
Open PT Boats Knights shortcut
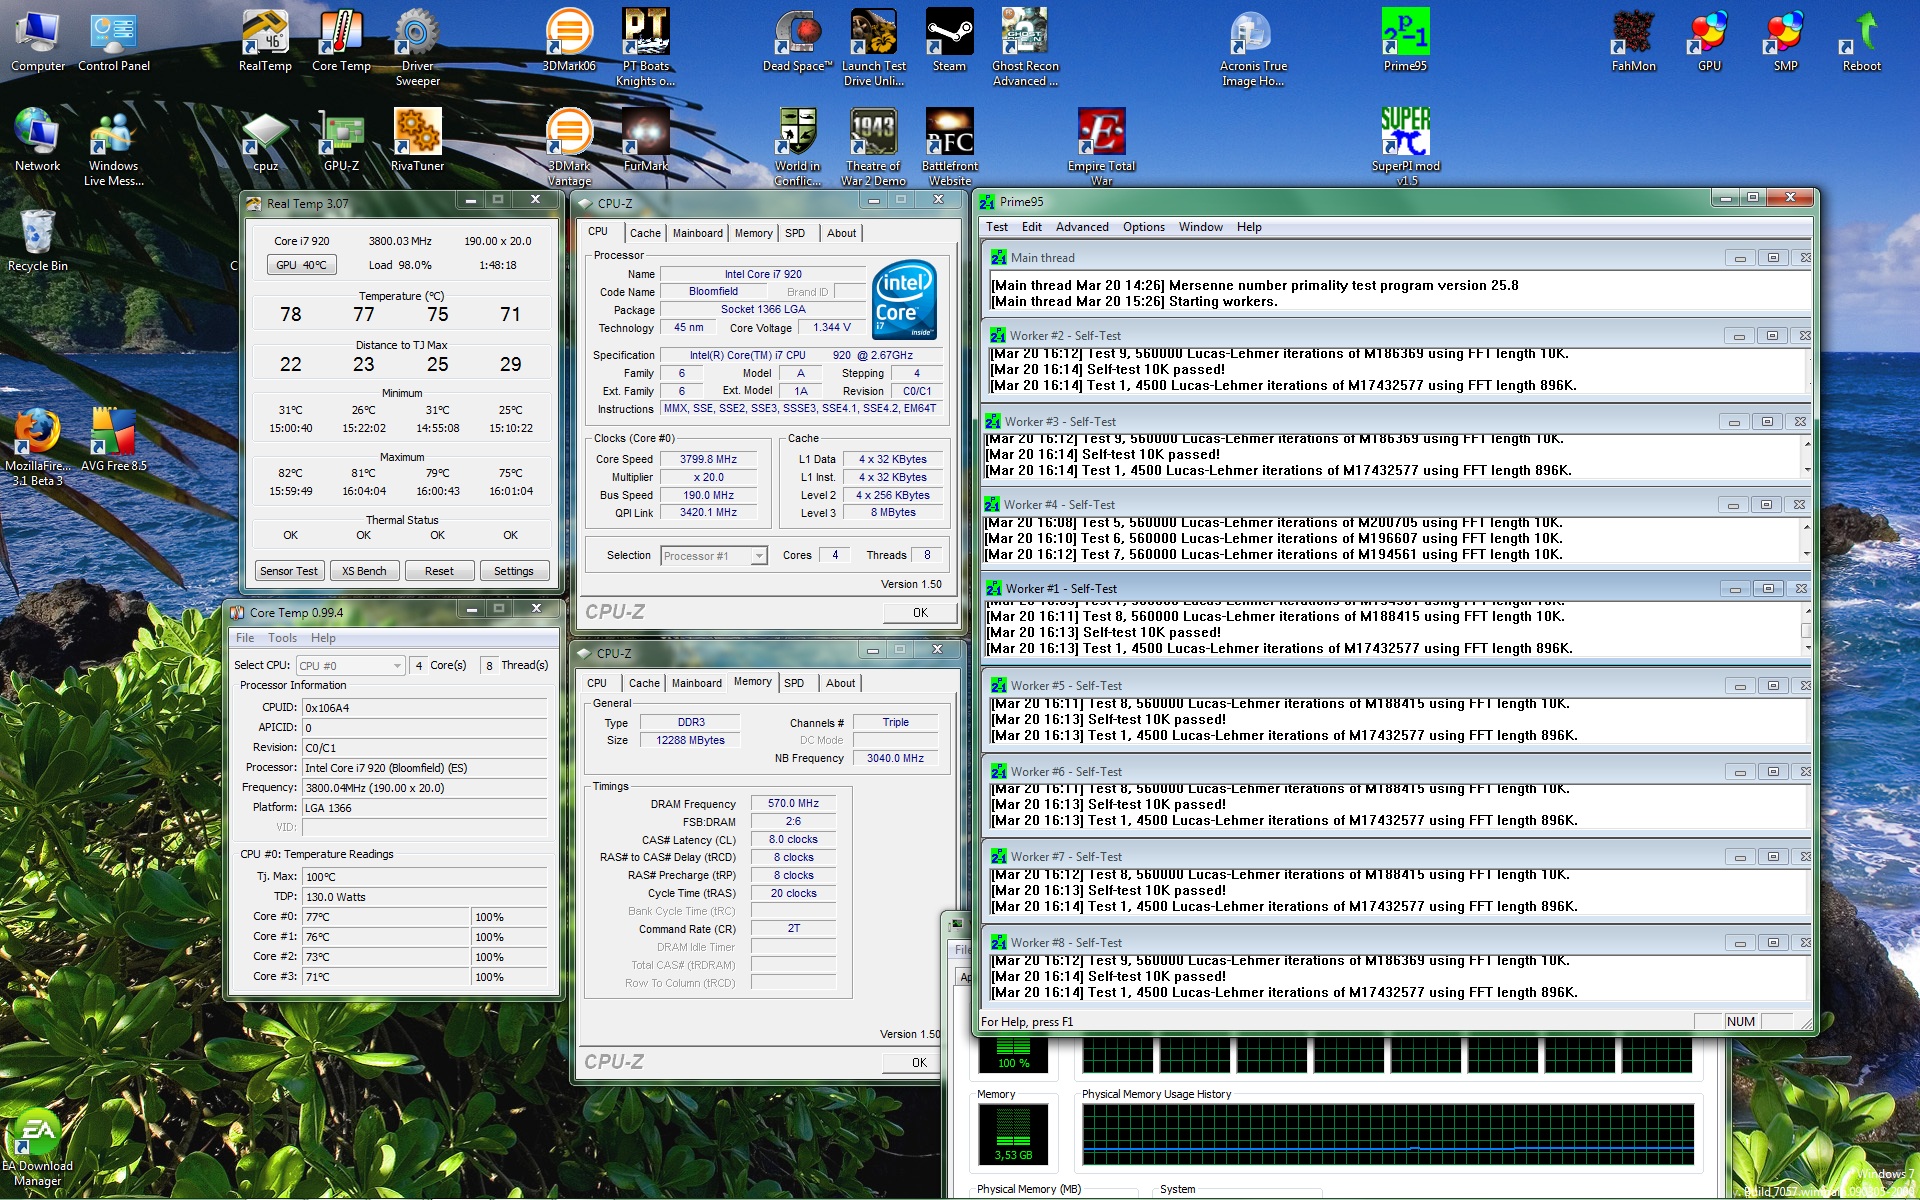pos(645,47)
